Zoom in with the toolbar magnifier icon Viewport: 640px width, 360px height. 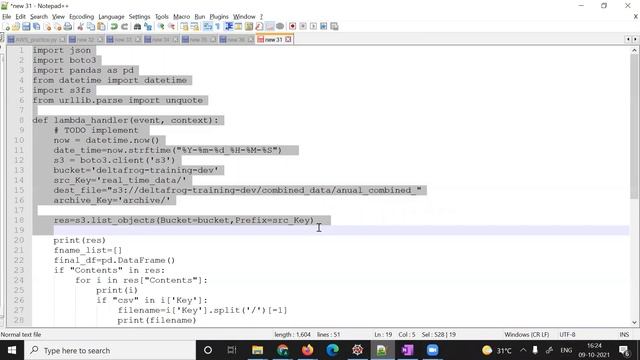[x=161, y=27]
